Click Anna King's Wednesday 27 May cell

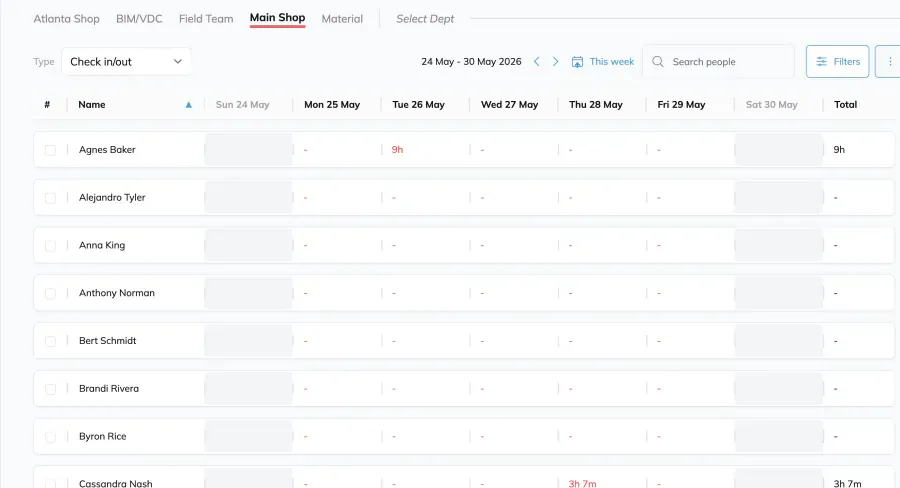tap(514, 245)
